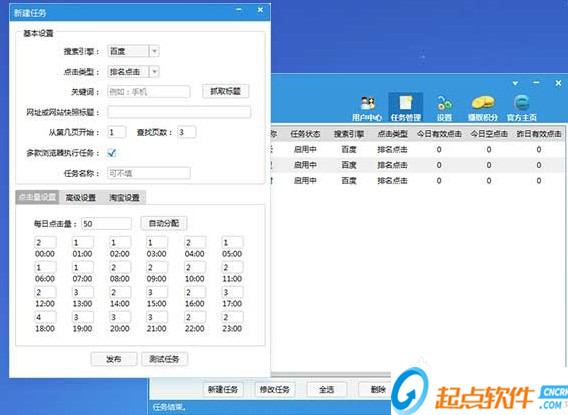Switch to the 点击量设置 tab
Image resolution: width=568 pixels, height=415 pixels.
point(37,197)
